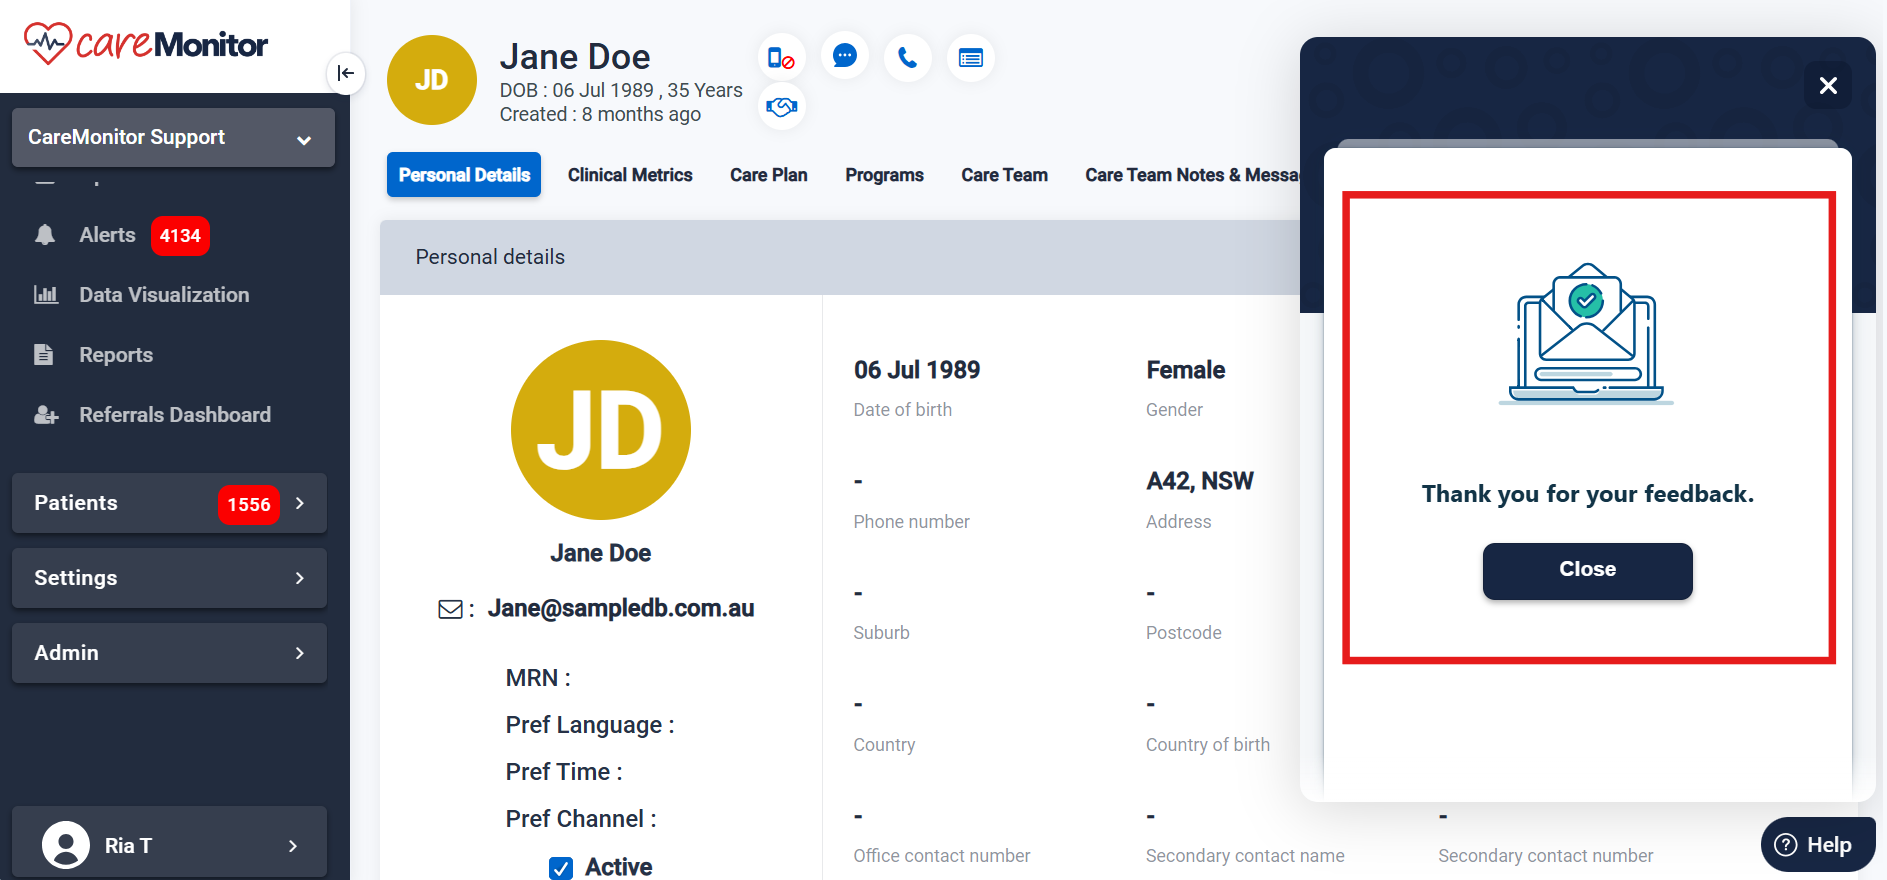Open the Care Team tab

coord(1004,175)
